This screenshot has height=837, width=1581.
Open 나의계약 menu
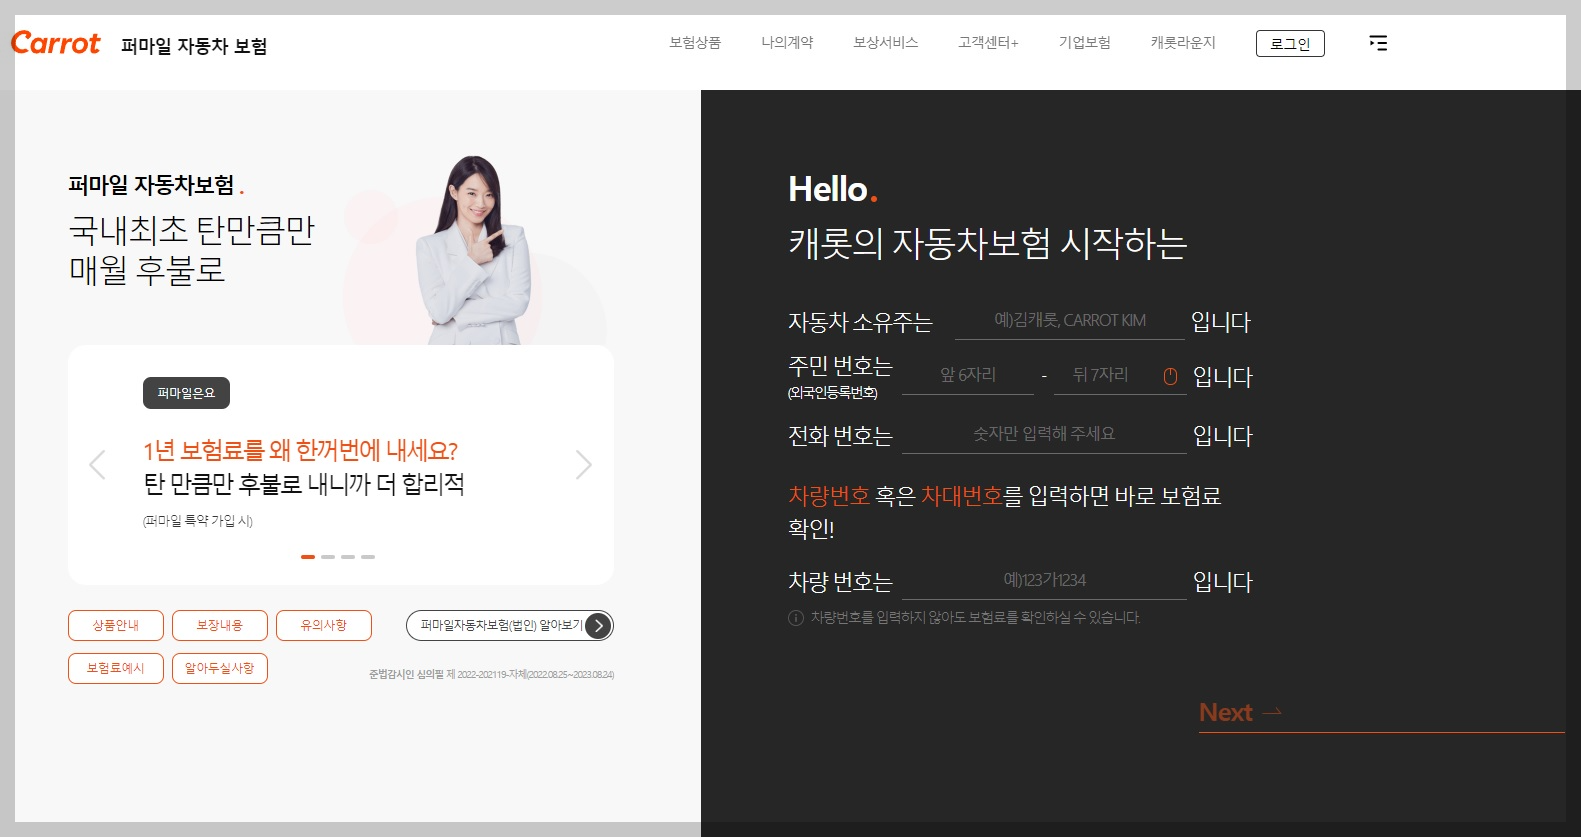[x=787, y=43]
